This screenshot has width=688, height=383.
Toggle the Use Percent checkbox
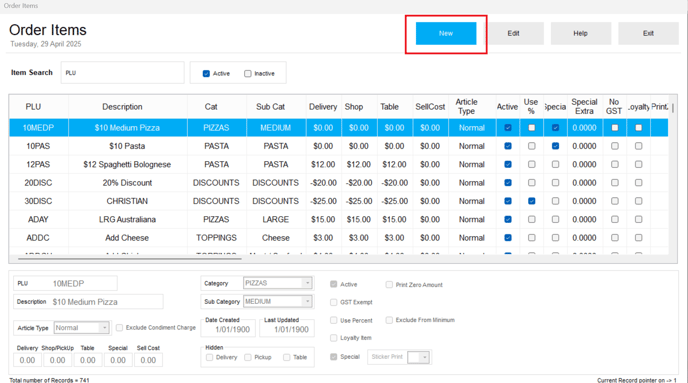333,320
